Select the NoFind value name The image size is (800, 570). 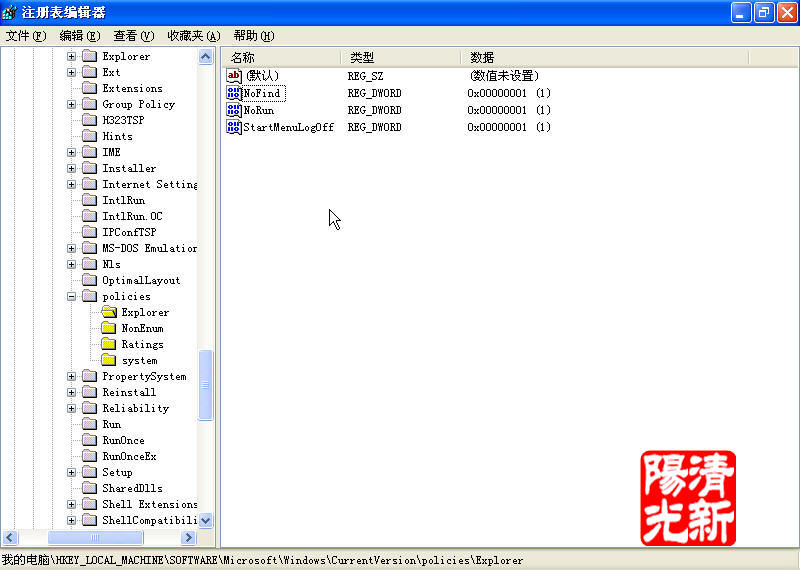264,93
